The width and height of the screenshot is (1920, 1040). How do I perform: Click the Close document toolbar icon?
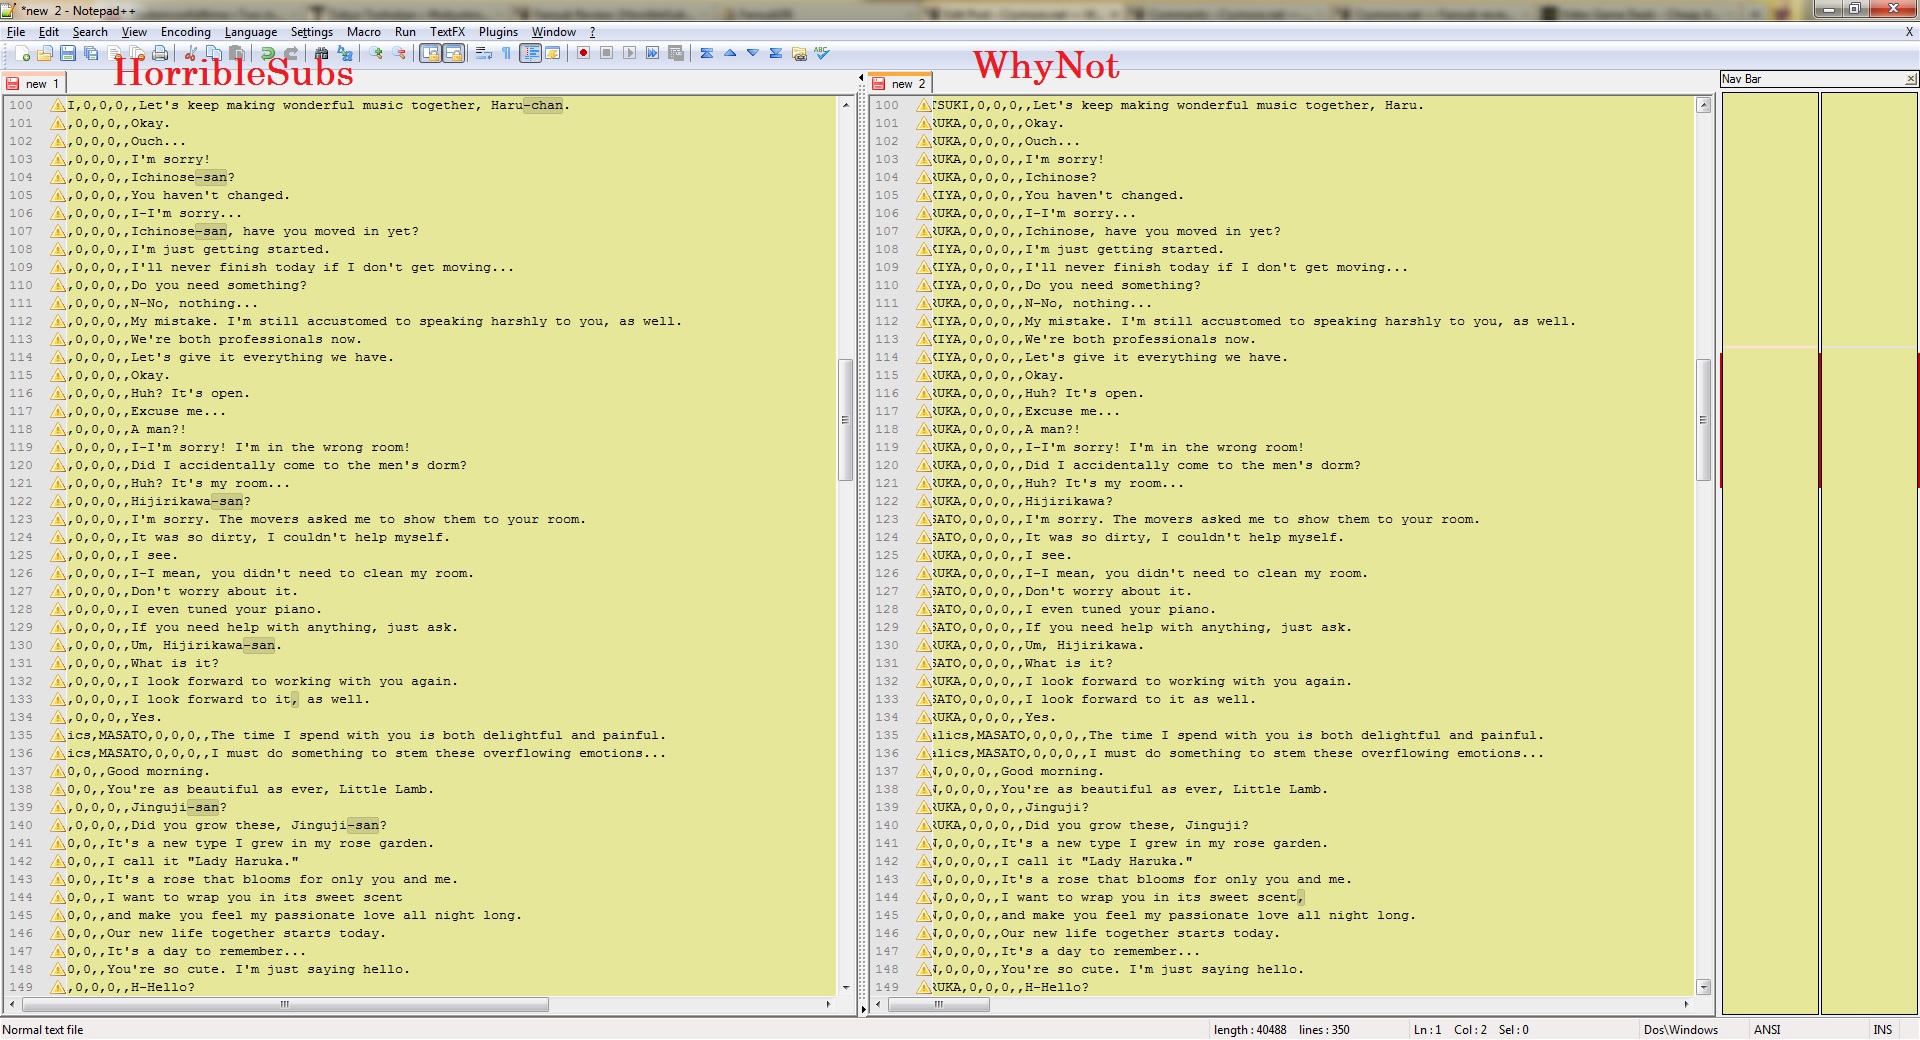(115, 53)
